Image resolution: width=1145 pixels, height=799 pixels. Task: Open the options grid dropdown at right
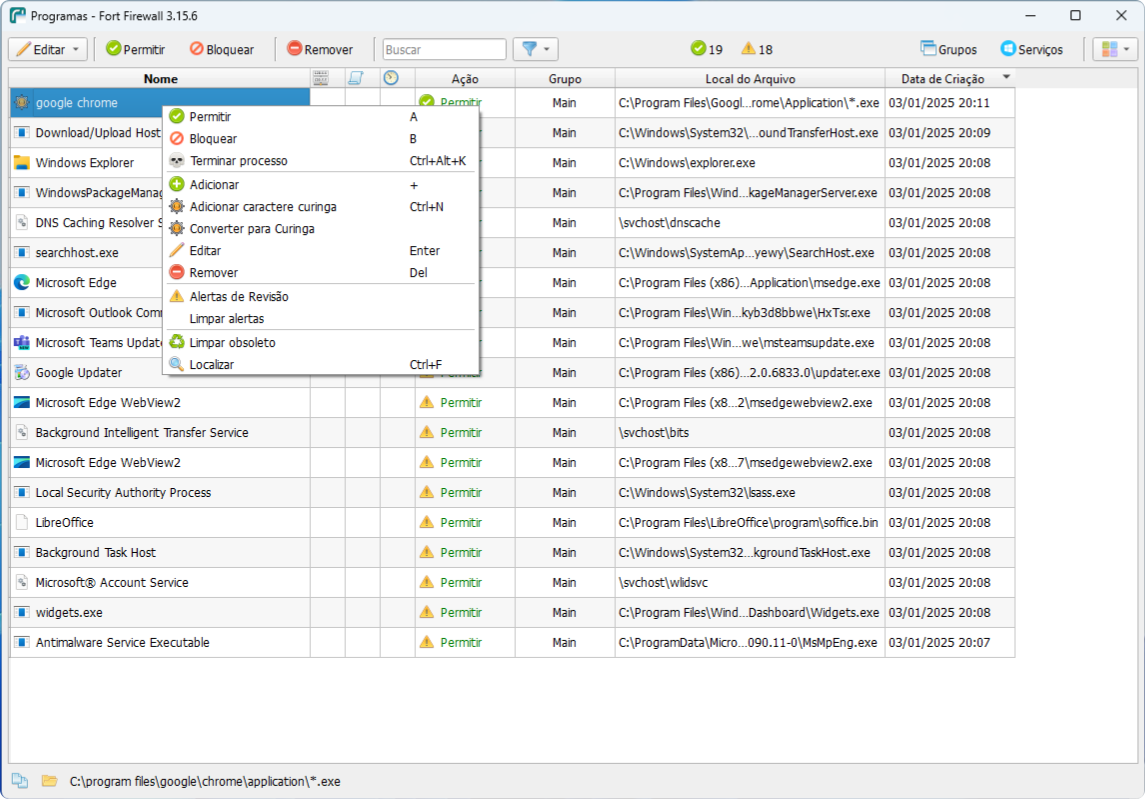tap(1115, 50)
